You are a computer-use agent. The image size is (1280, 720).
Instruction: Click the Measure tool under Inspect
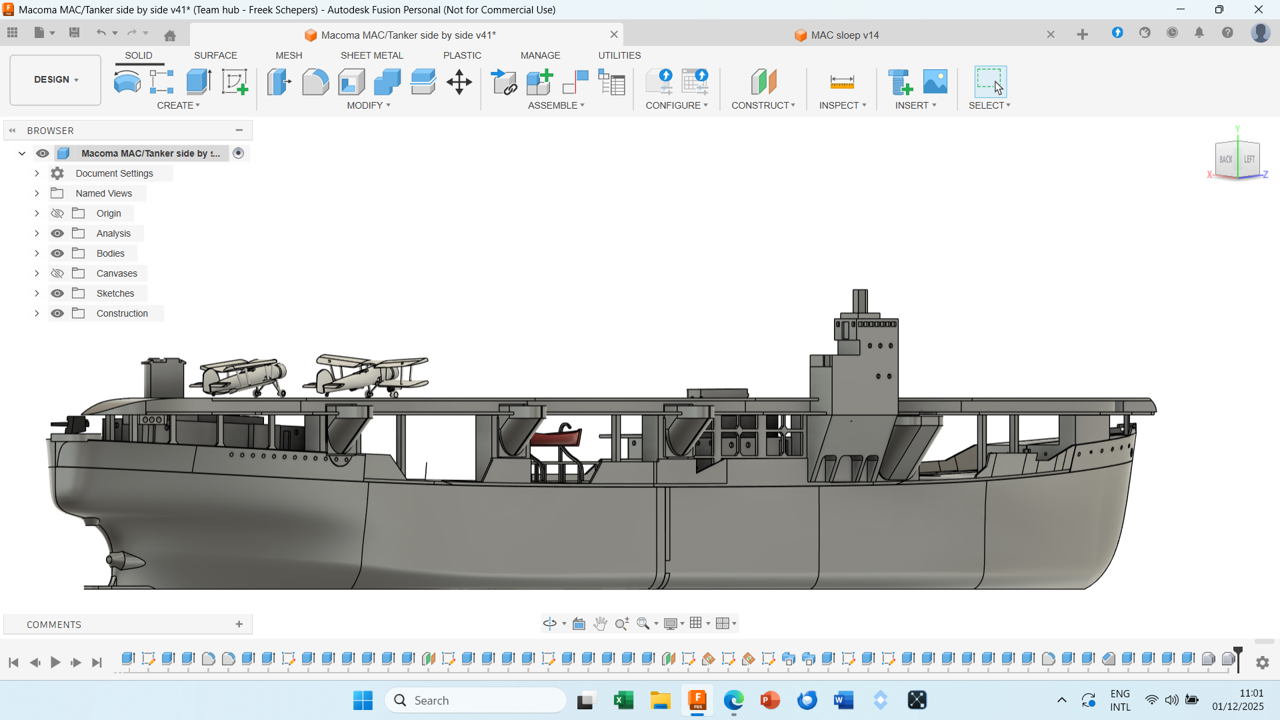[842, 82]
